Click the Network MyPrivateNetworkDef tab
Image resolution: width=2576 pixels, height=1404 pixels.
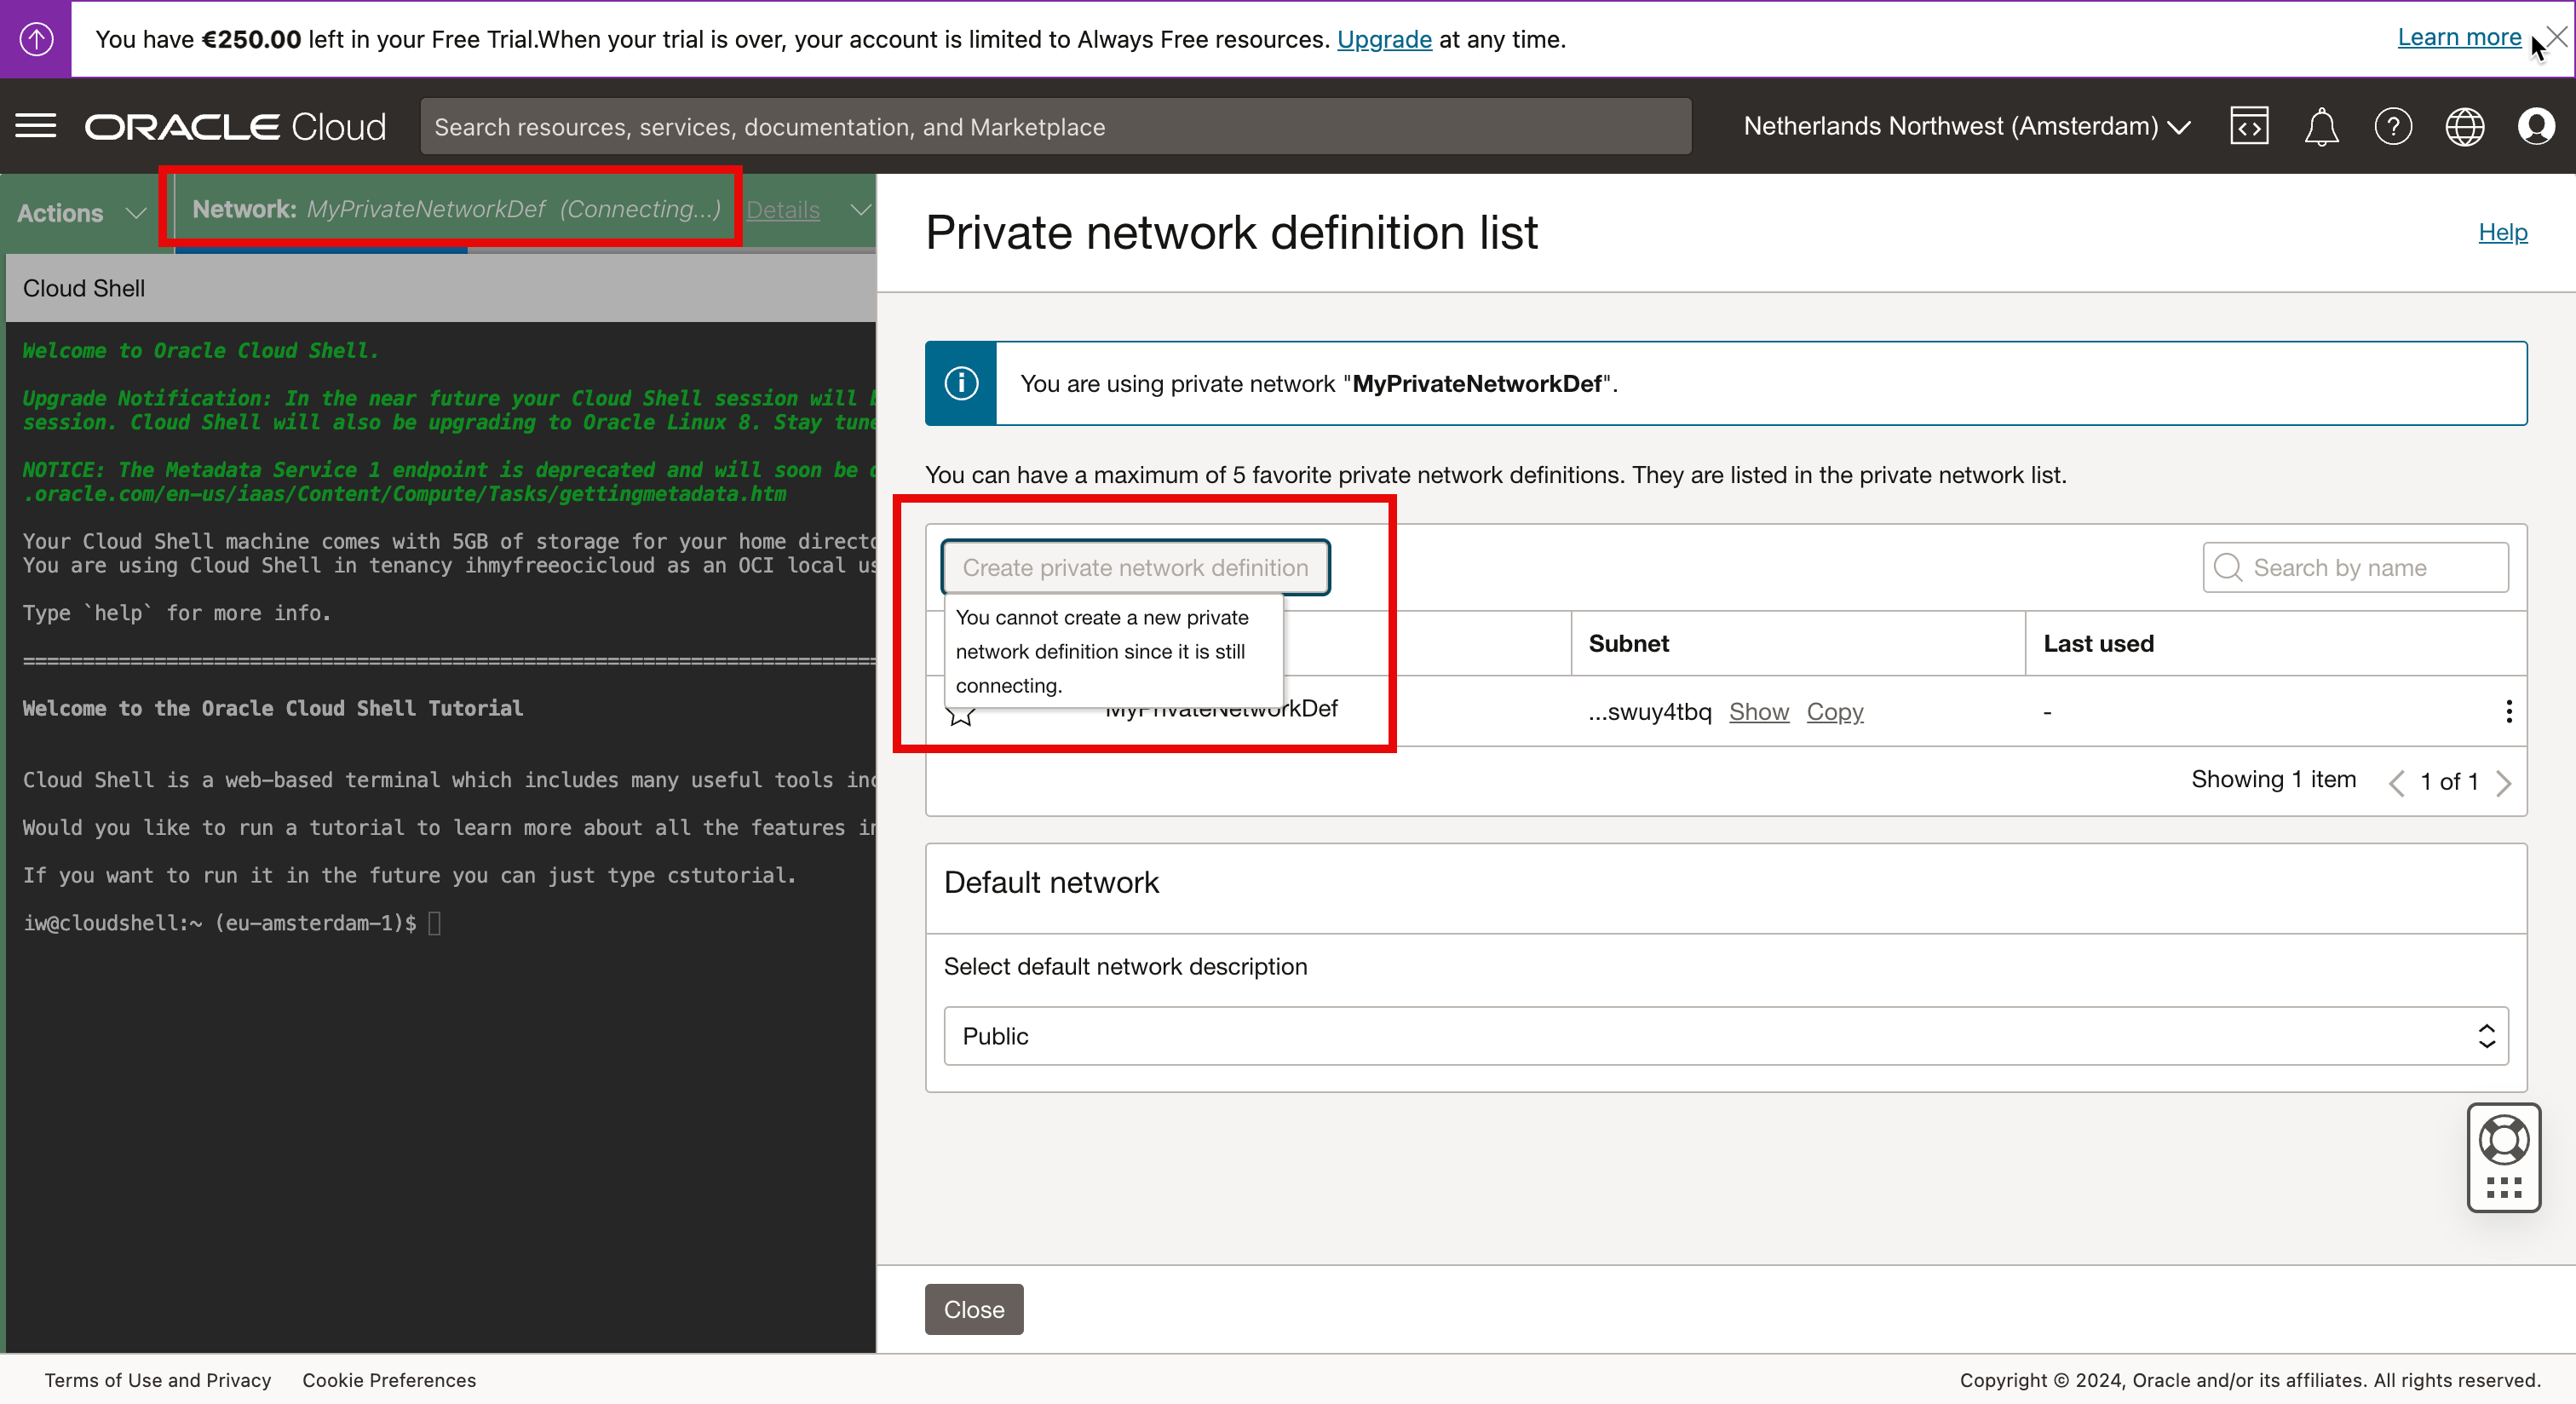pos(456,209)
